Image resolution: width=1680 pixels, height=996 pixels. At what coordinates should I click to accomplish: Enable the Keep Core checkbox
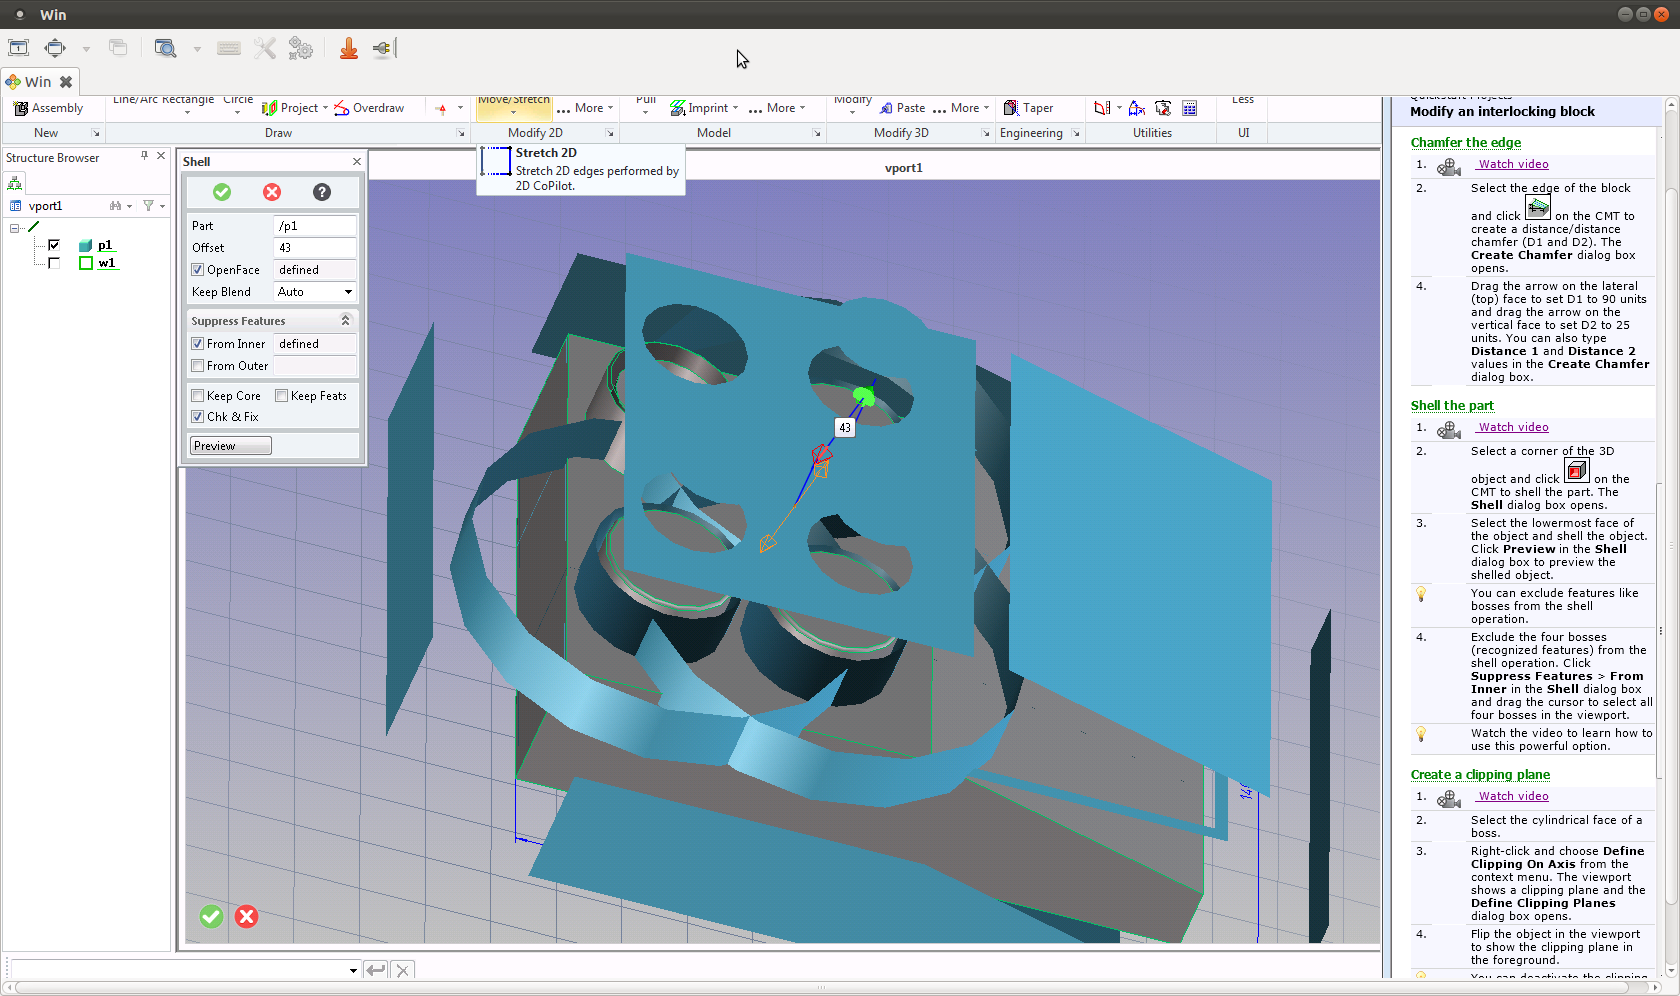click(x=198, y=396)
